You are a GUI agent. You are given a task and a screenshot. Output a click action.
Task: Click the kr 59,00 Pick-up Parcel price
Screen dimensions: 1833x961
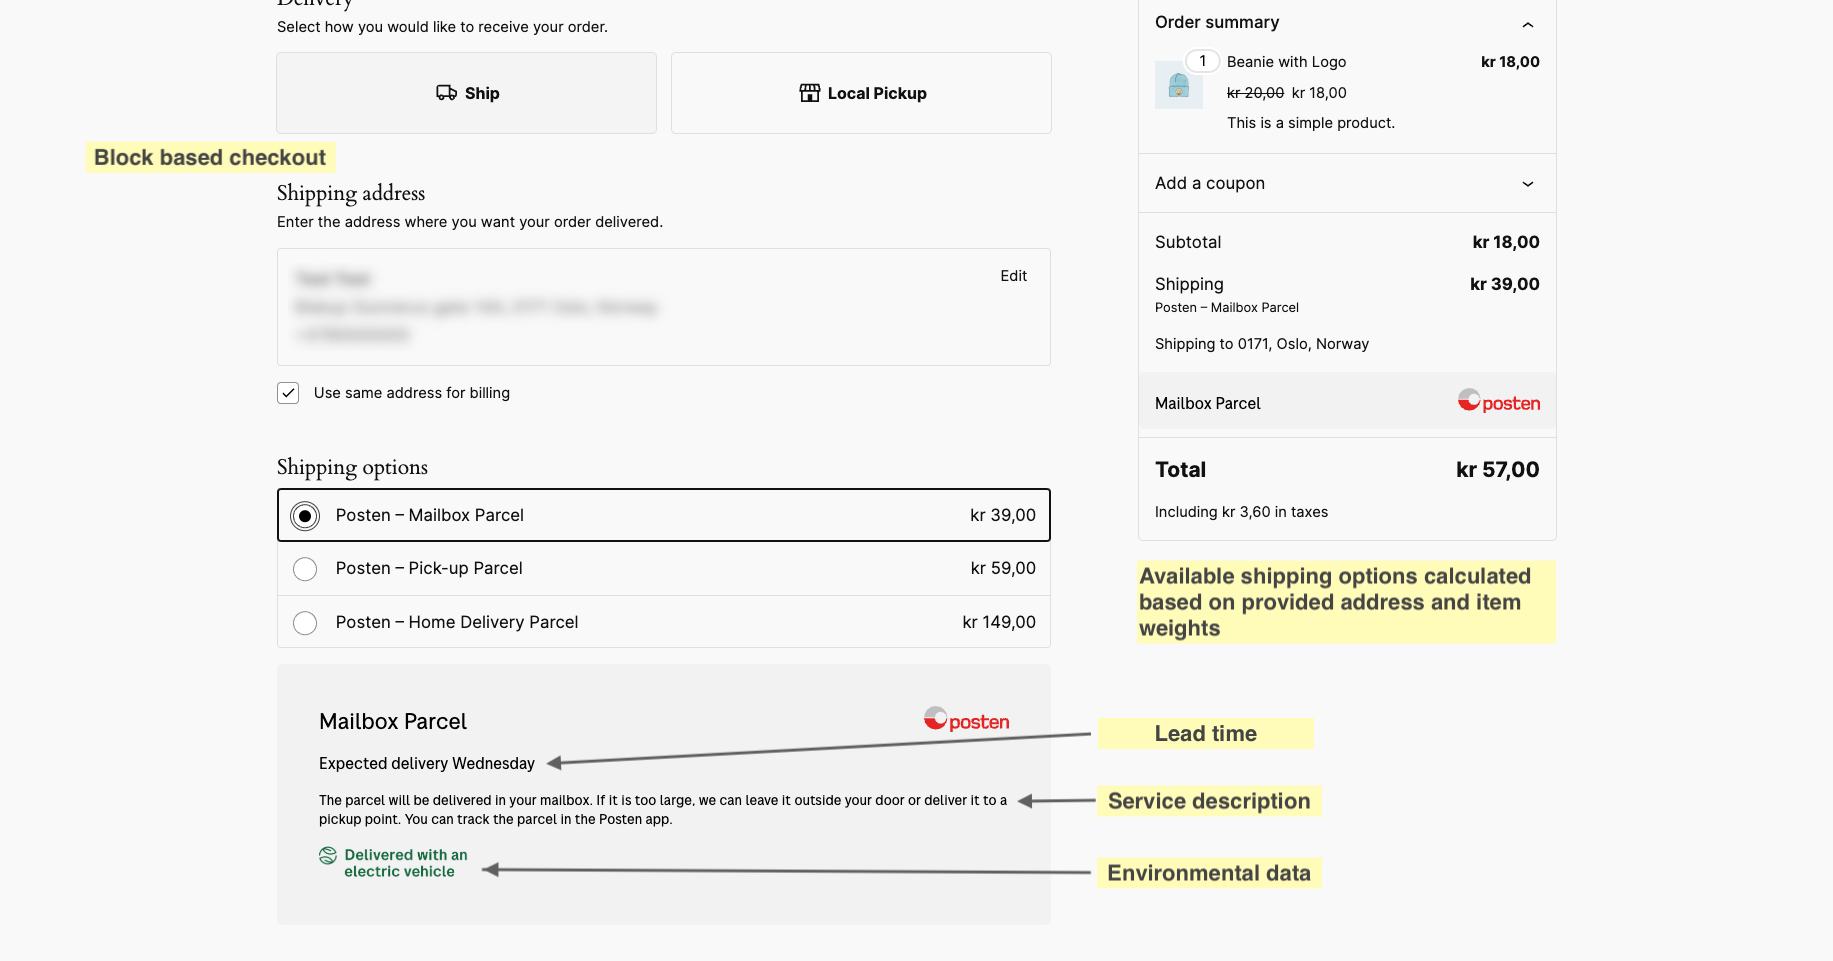click(x=1003, y=568)
